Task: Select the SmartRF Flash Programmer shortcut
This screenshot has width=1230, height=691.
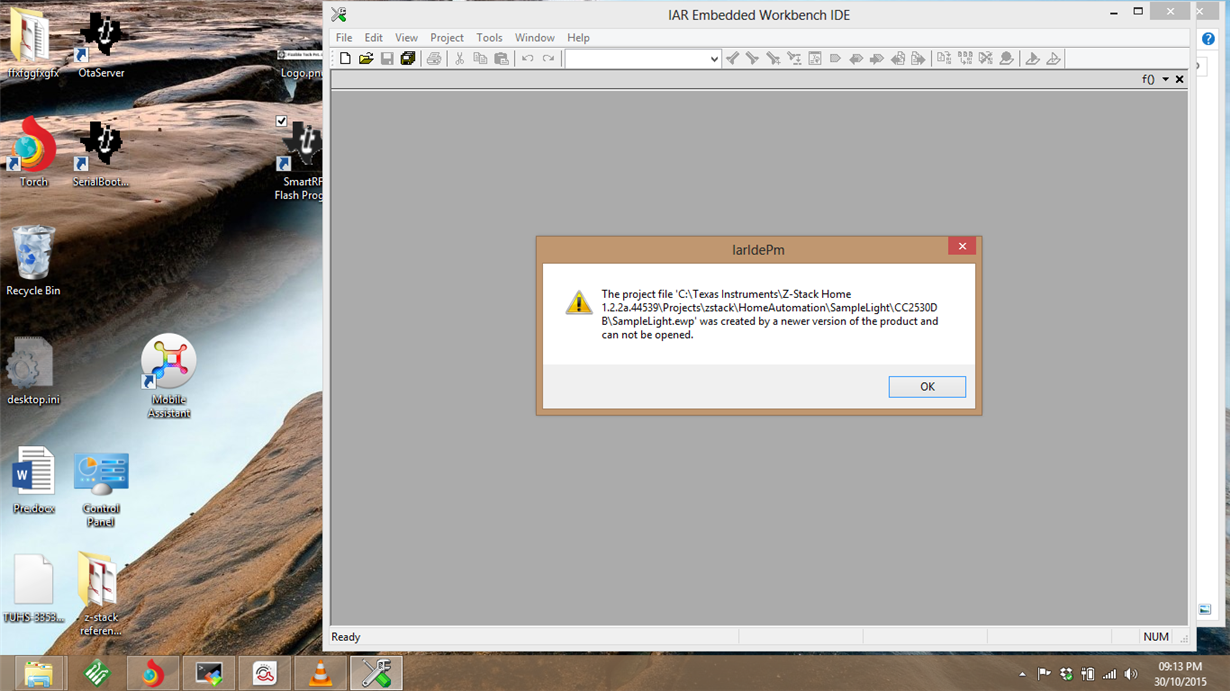Action: pyautogui.click(x=300, y=160)
